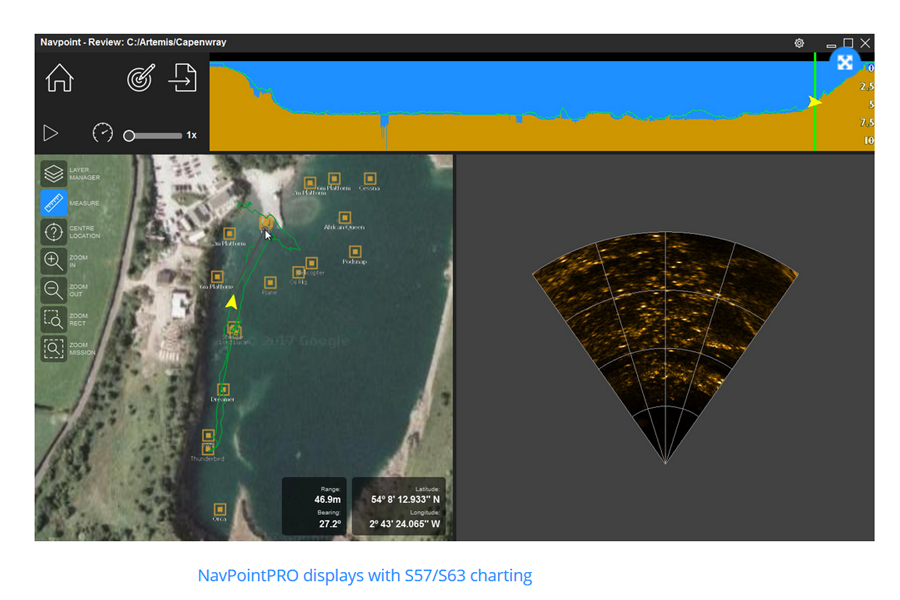Image resolution: width=900 pixels, height=600 pixels.
Task: Select the Zoom Out tool
Action: coord(52,290)
